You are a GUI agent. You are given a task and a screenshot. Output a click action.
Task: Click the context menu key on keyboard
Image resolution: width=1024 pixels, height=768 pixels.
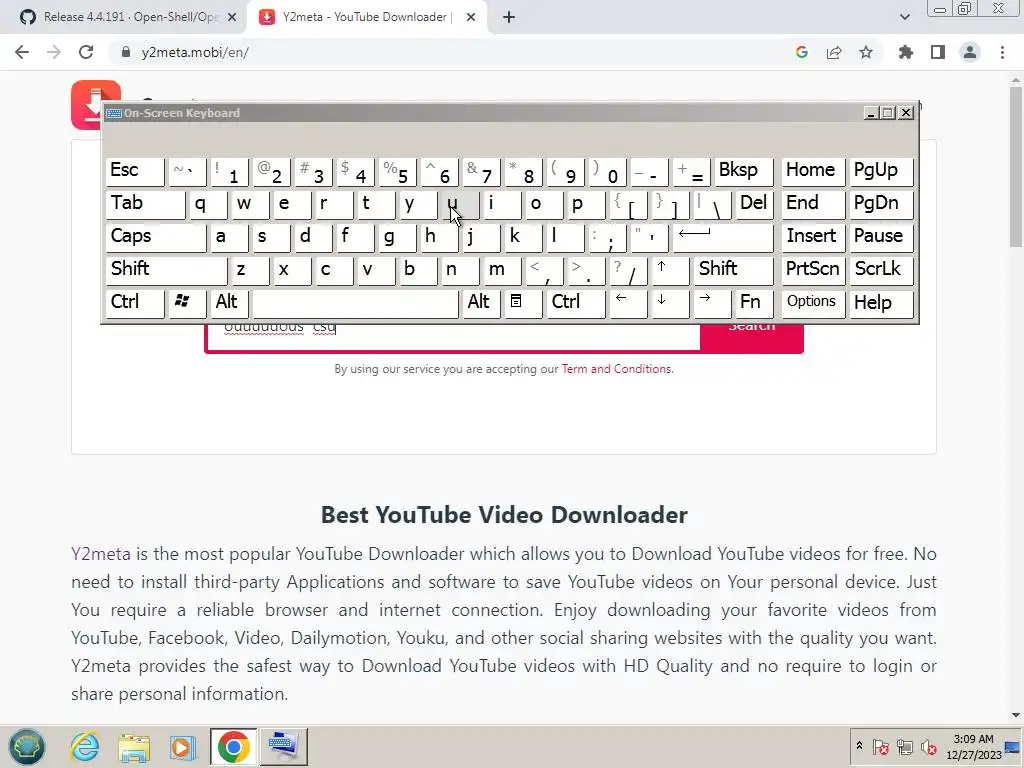click(523, 303)
